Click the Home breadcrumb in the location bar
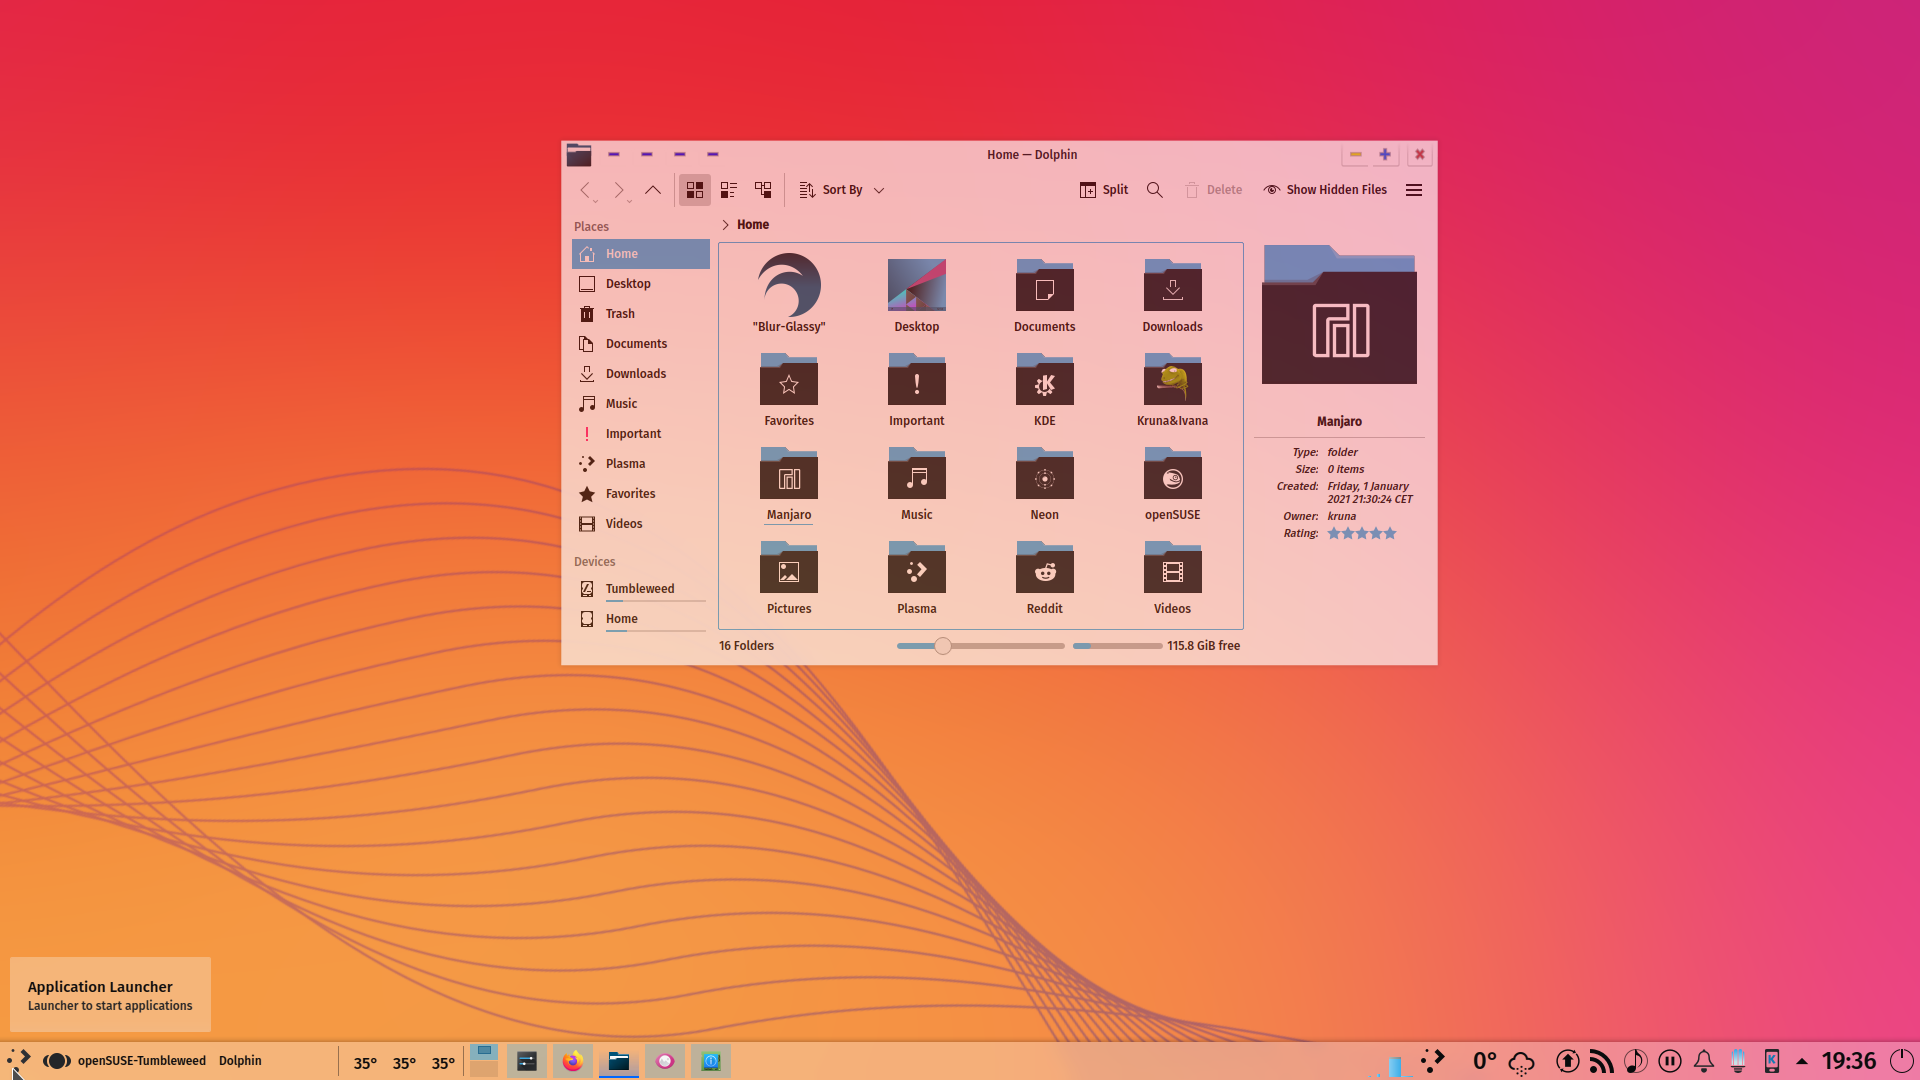1920x1080 pixels. (753, 225)
